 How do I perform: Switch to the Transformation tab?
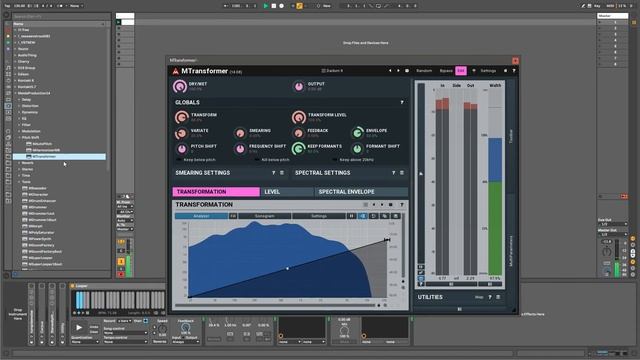coord(216,192)
